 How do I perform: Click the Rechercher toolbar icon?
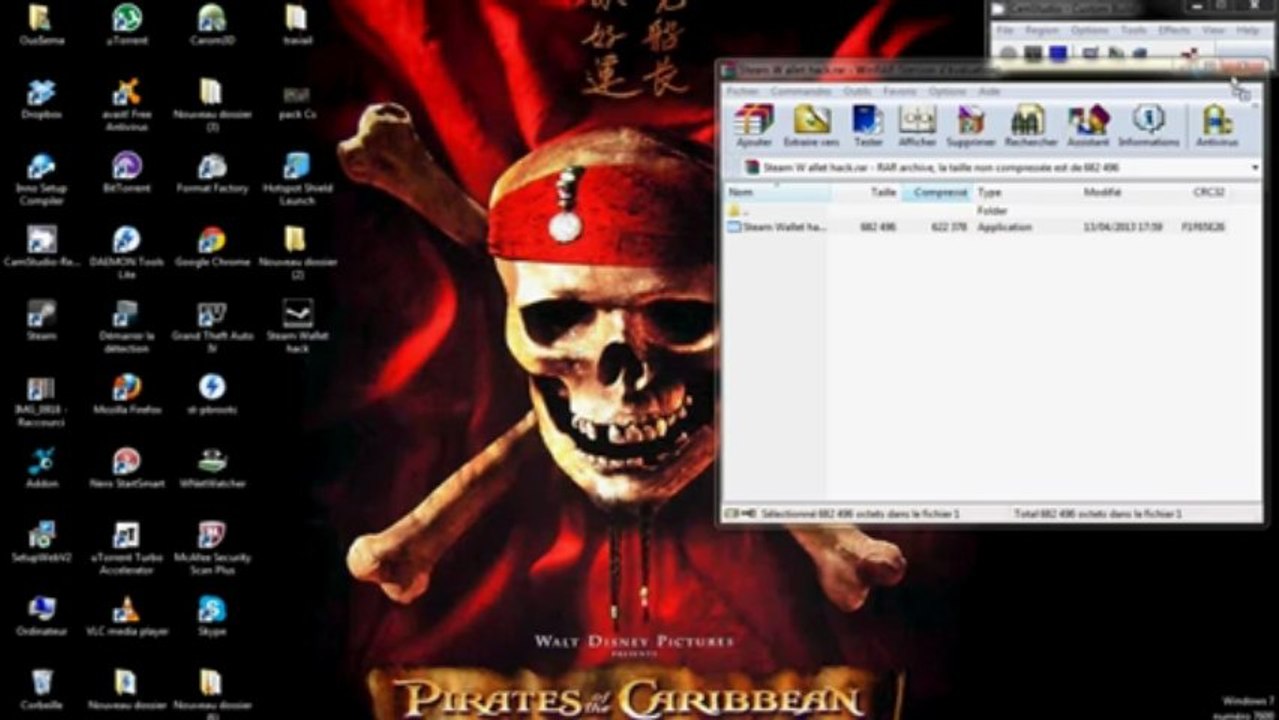click(x=1029, y=126)
